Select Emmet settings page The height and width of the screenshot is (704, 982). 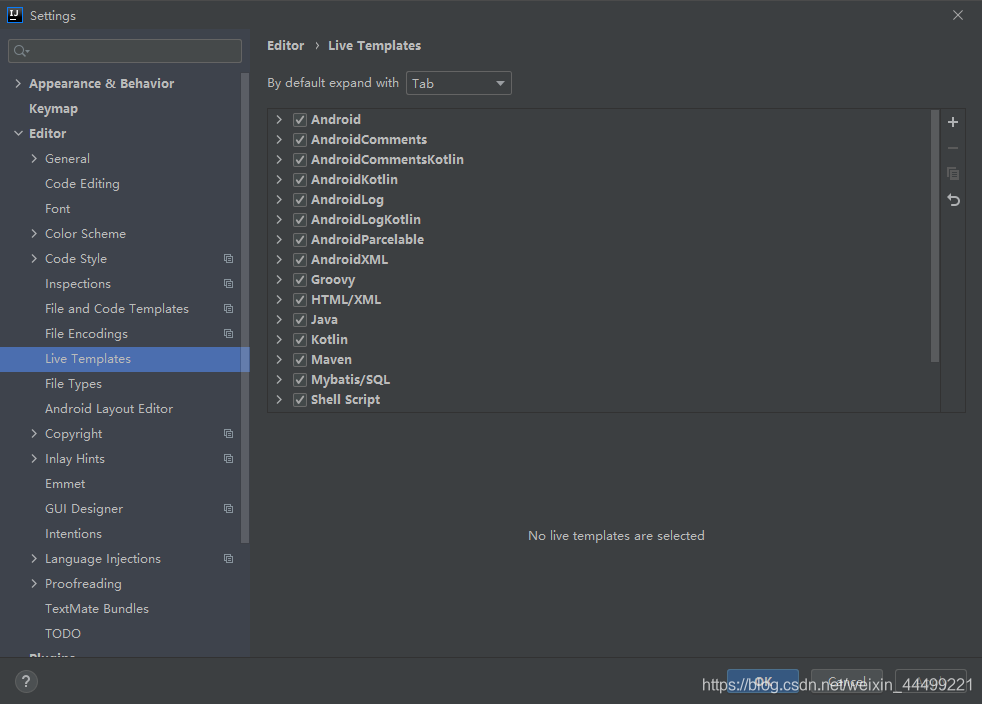[x=65, y=484]
